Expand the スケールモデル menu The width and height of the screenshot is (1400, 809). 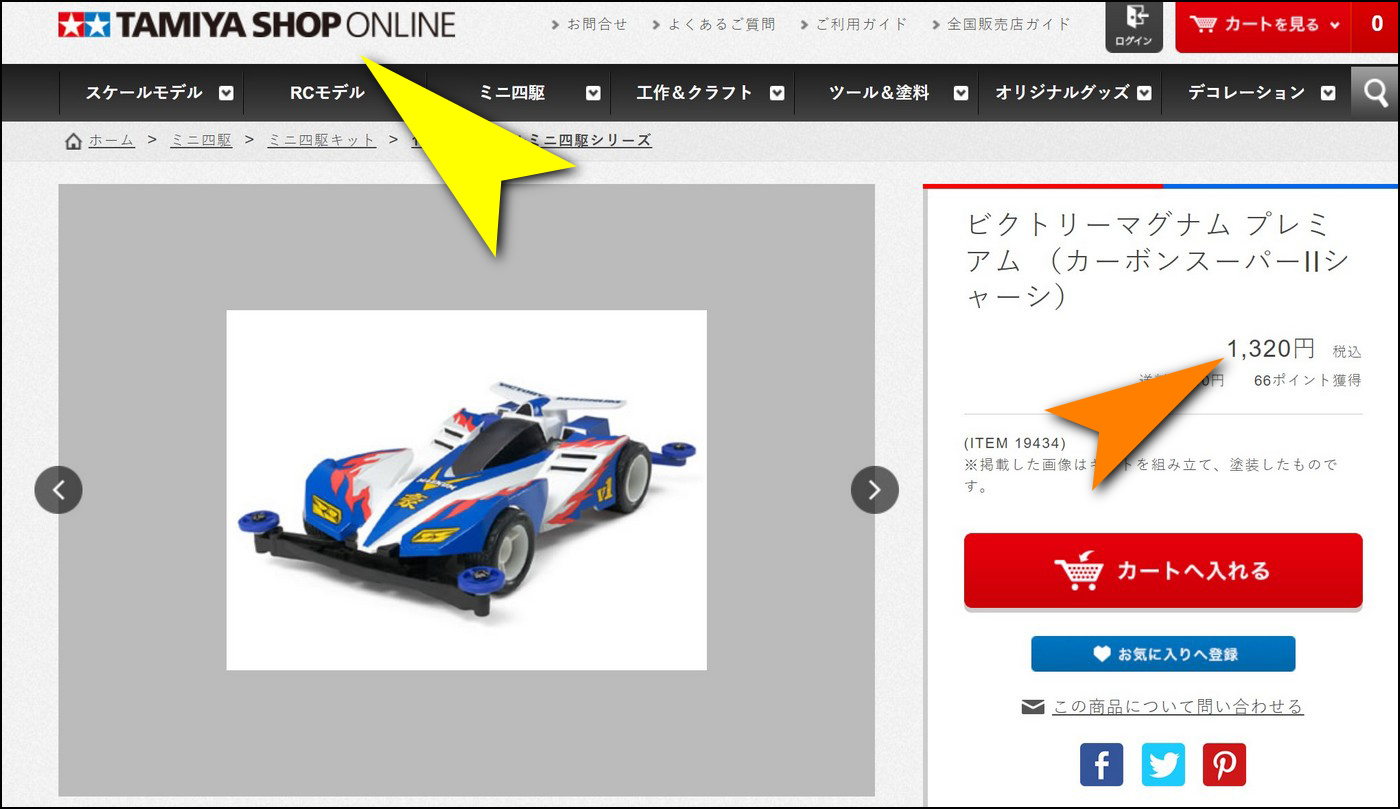(x=226, y=93)
